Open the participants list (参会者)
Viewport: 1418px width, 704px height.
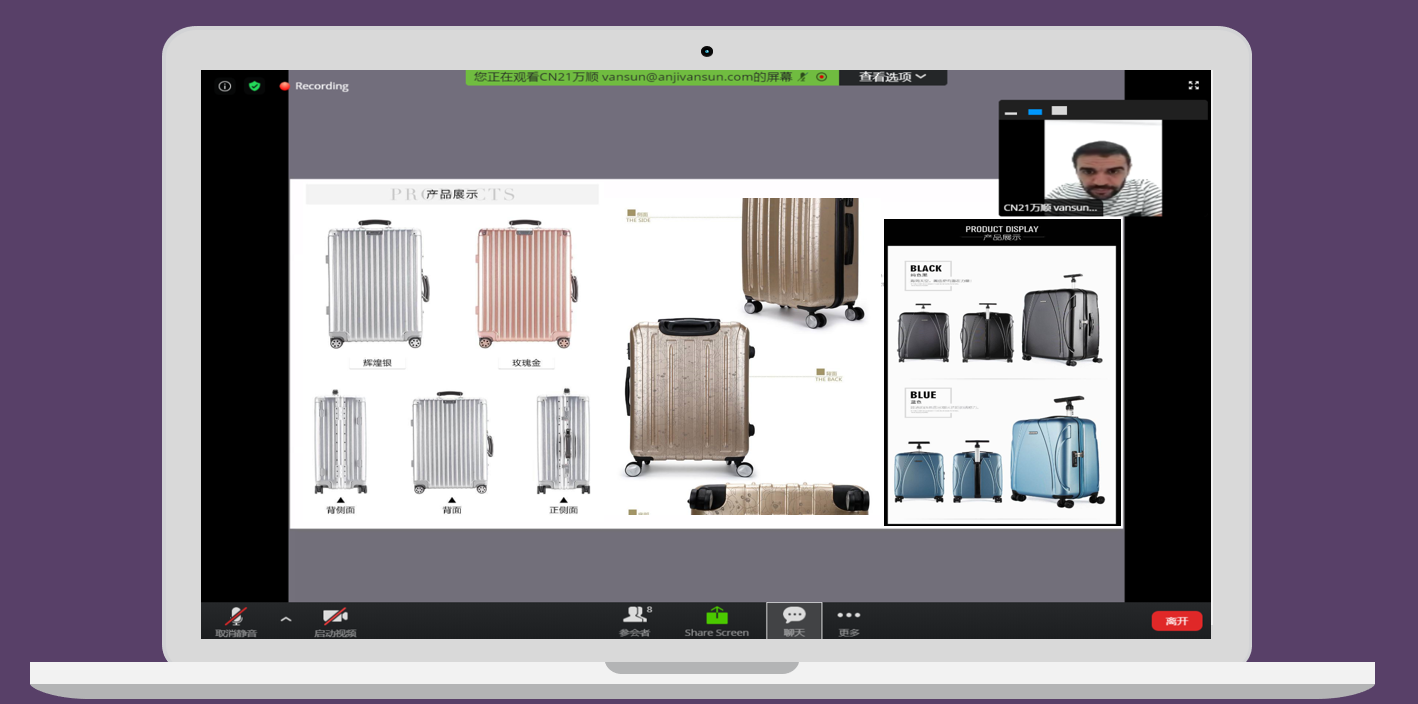click(634, 621)
